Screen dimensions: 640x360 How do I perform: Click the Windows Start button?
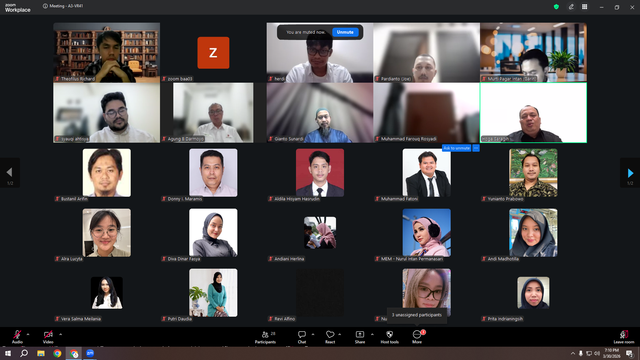(x=8, y=353)
